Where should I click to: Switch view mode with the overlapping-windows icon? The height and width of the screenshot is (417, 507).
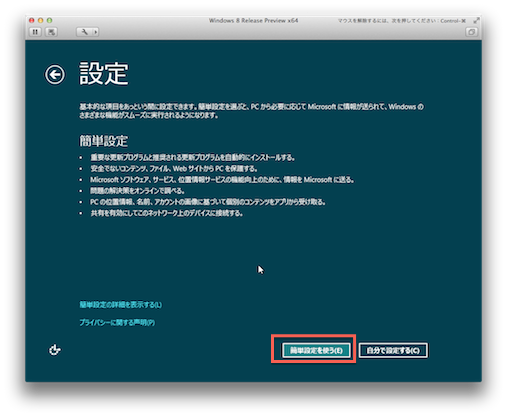pyautogui.click(x=471, y=32)
